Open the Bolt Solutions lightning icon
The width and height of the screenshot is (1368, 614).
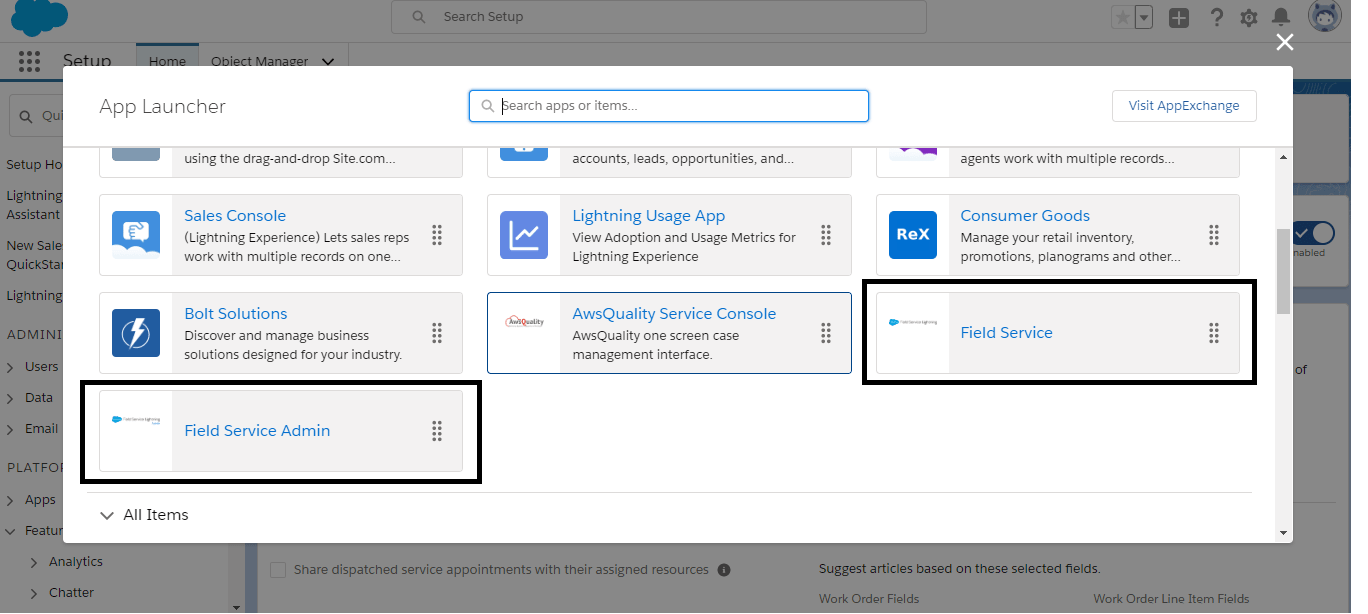(136, 333)
